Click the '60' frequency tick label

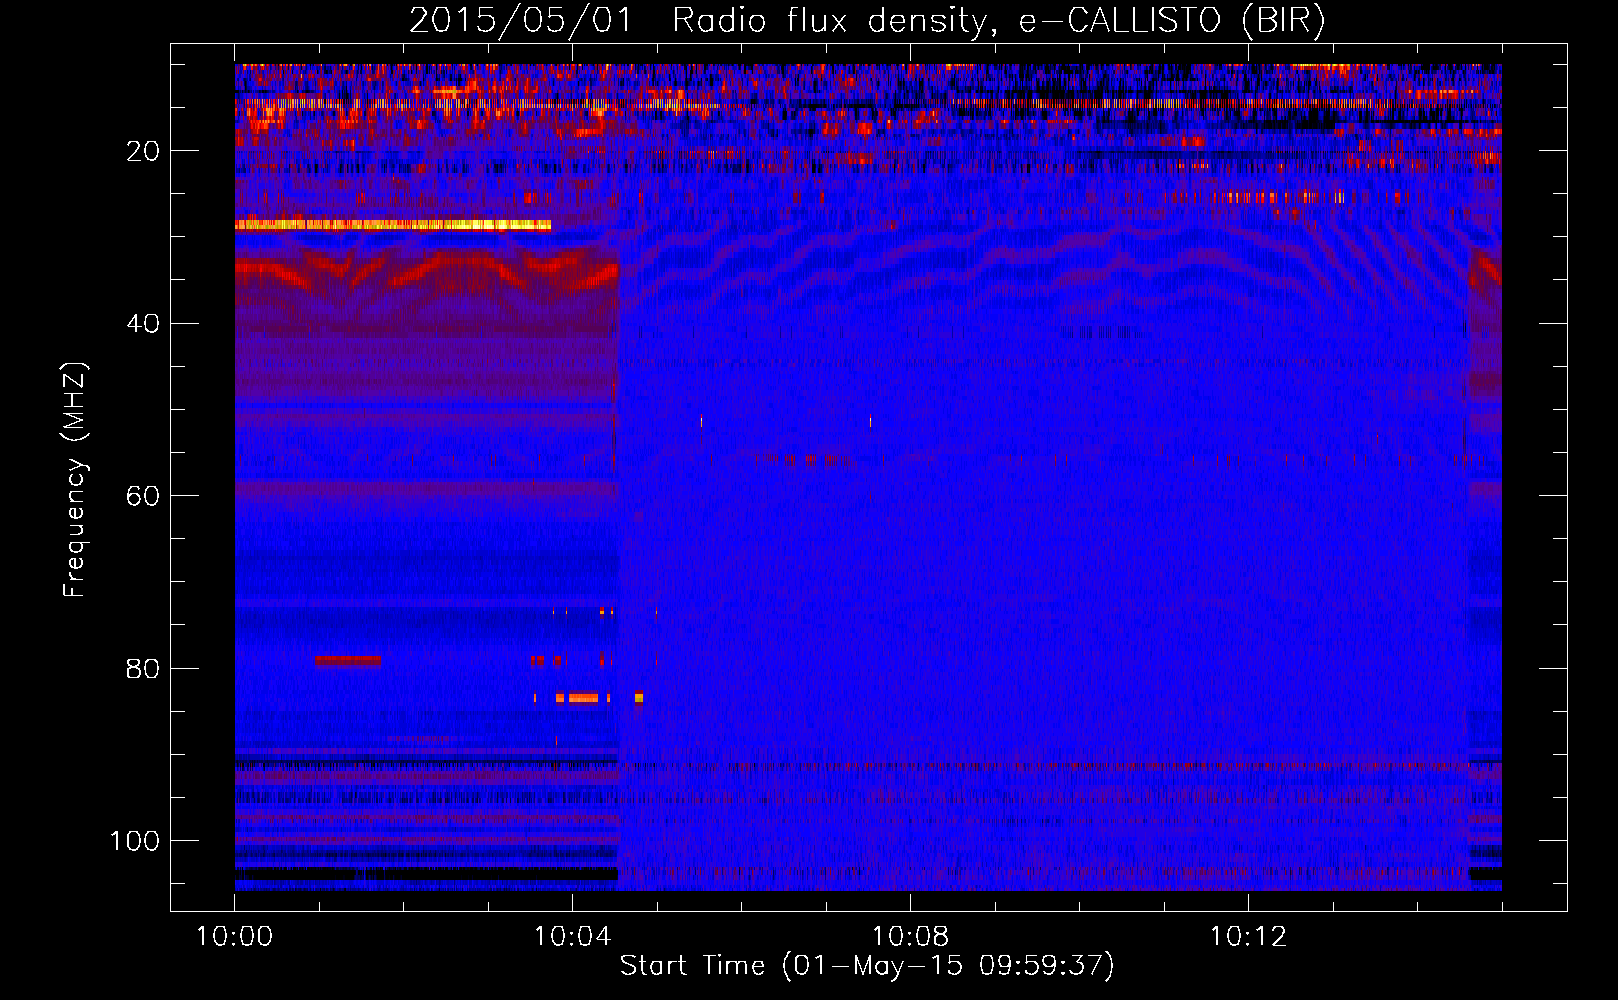143,496
